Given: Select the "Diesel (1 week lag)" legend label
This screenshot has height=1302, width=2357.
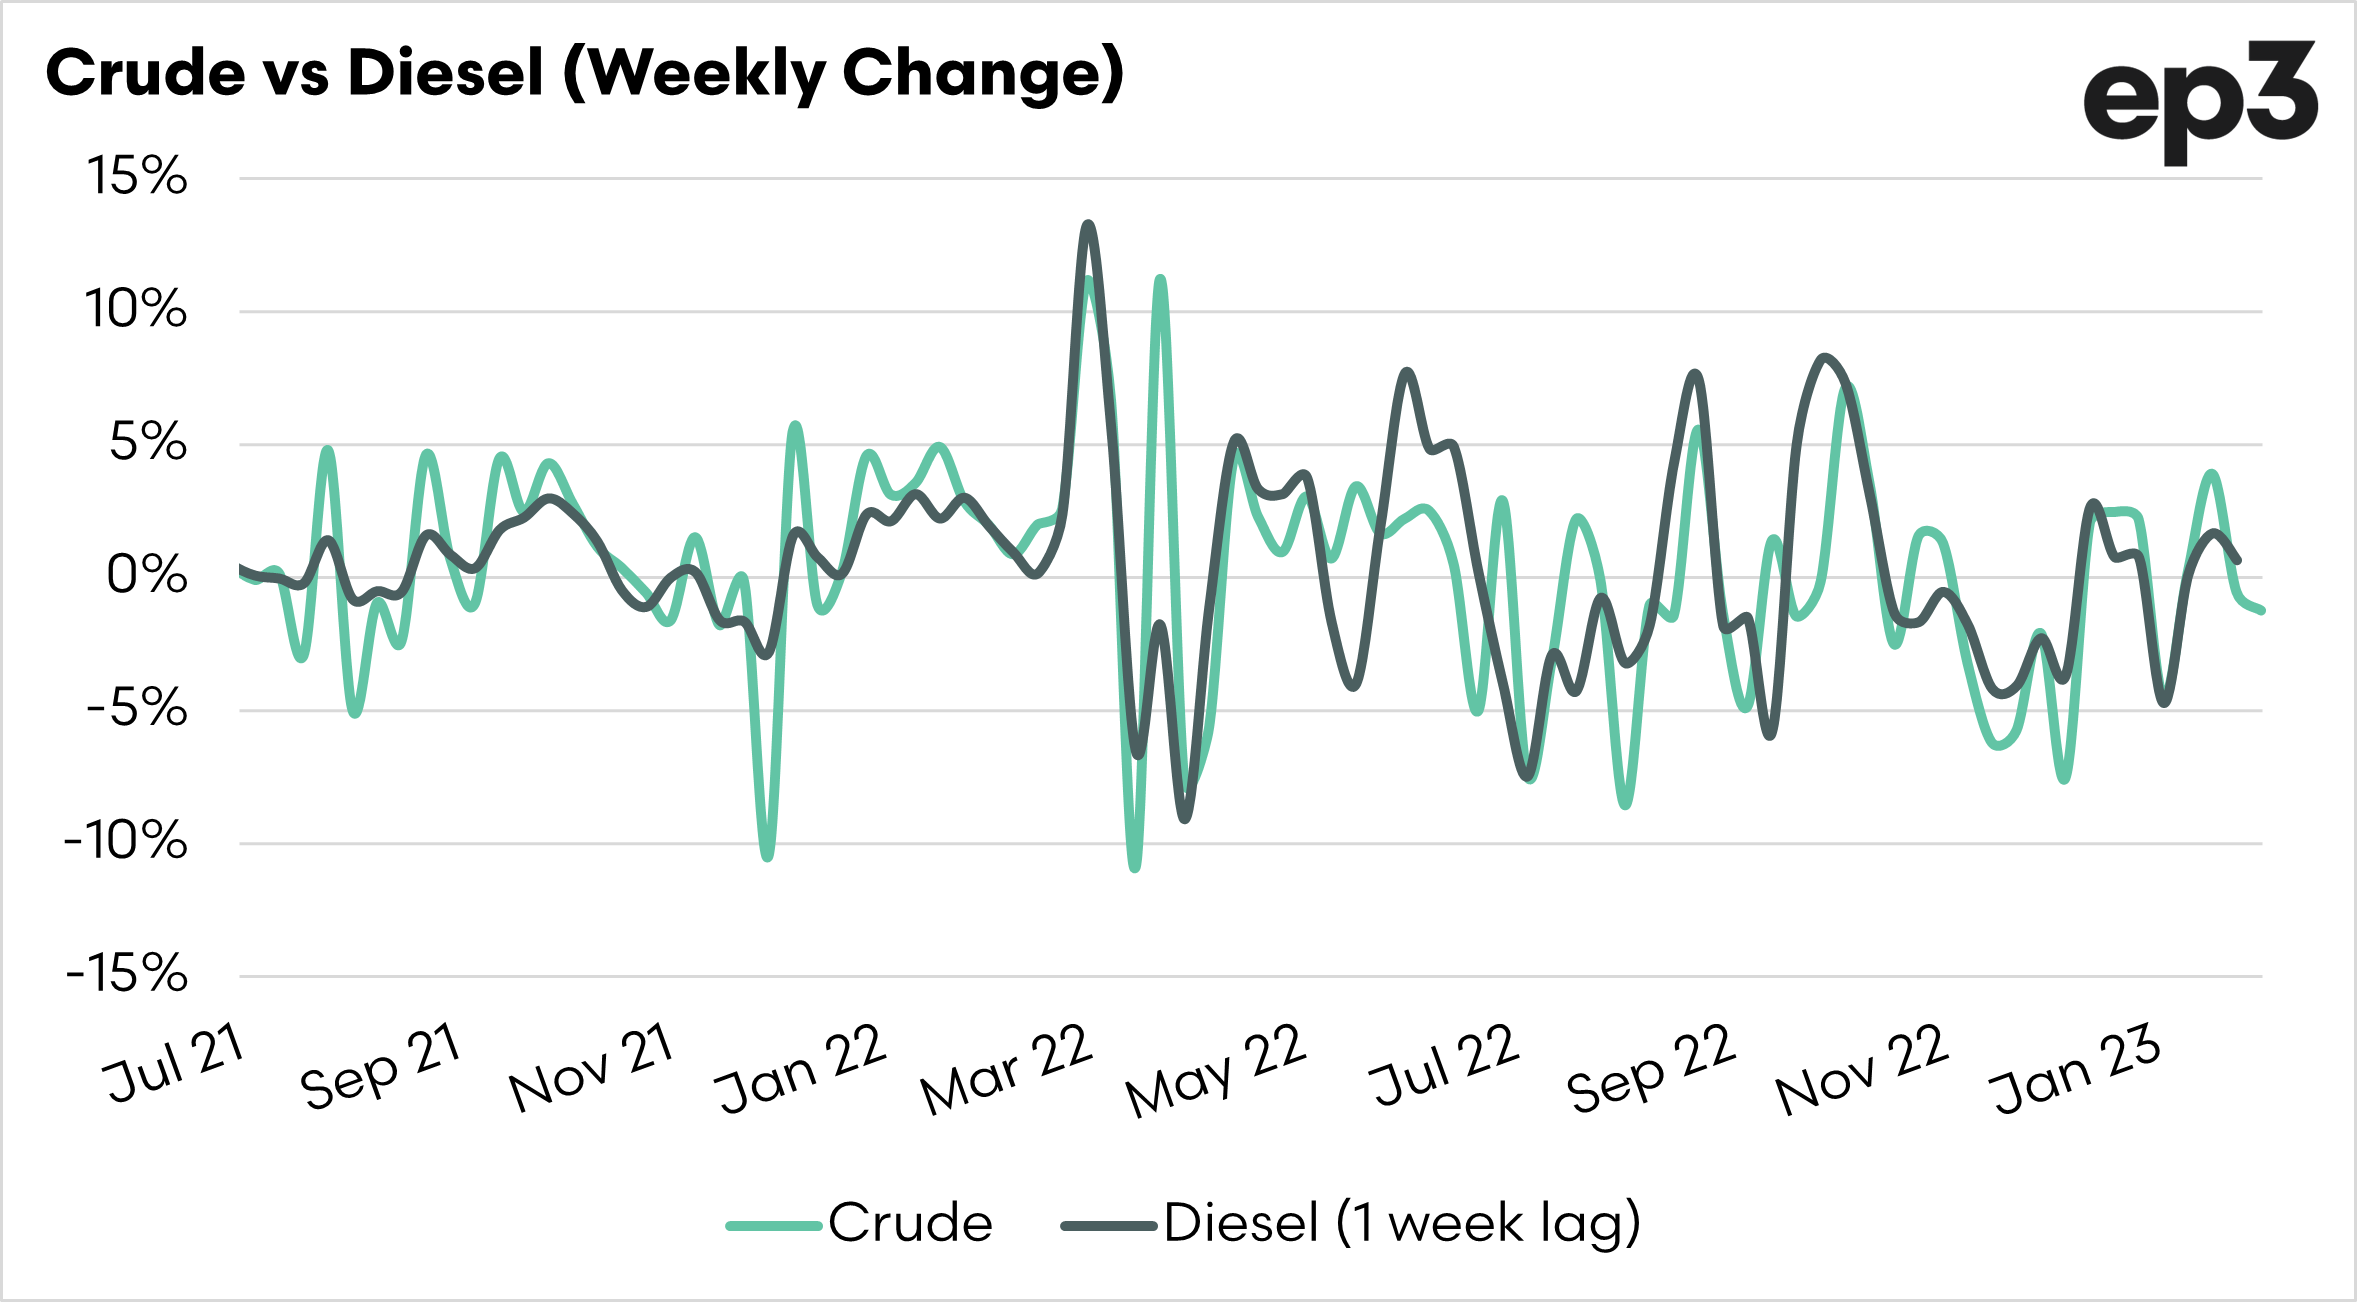Looking at the screenshot, I should (1402, 1223).
